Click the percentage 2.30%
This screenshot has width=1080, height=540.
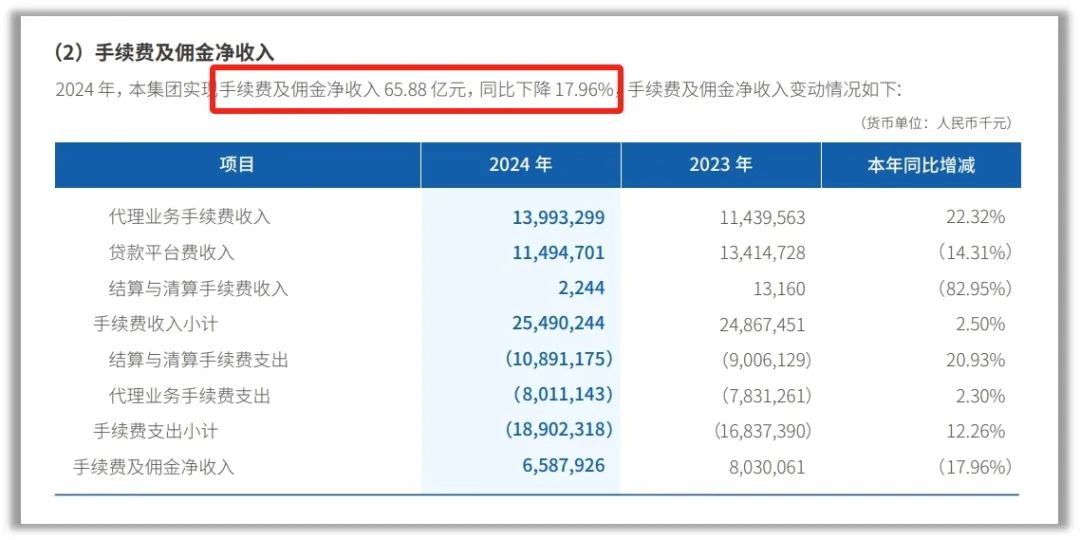coord(981,395)
